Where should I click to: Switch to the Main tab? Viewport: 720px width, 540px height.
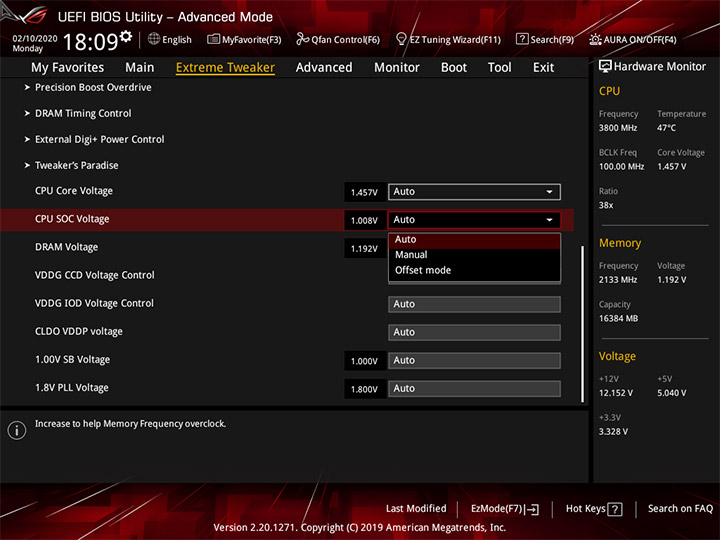[x=140, y=68]
